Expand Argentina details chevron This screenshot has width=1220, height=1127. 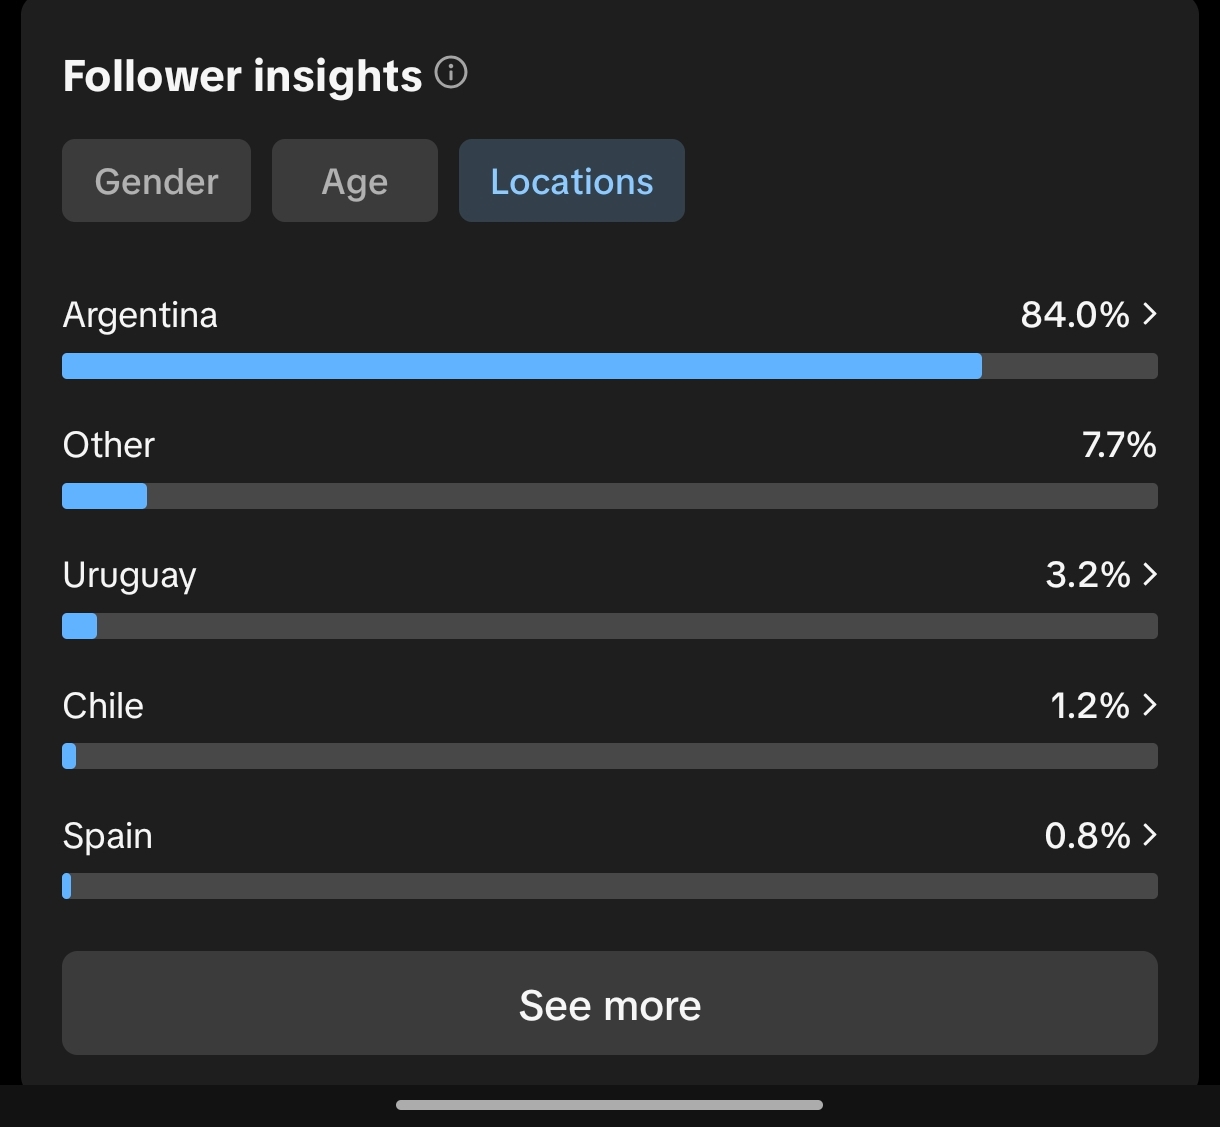pyautogui.click(x=1150, y=315)
